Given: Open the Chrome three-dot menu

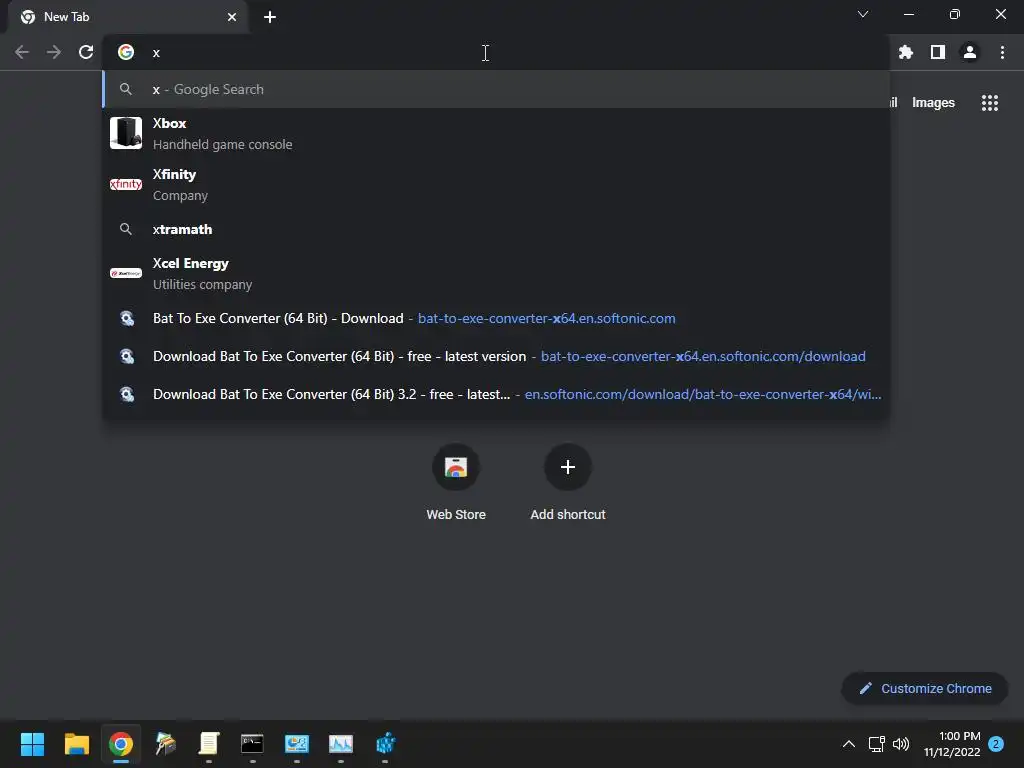Looking at the screenshot, I should [1002, 52].
